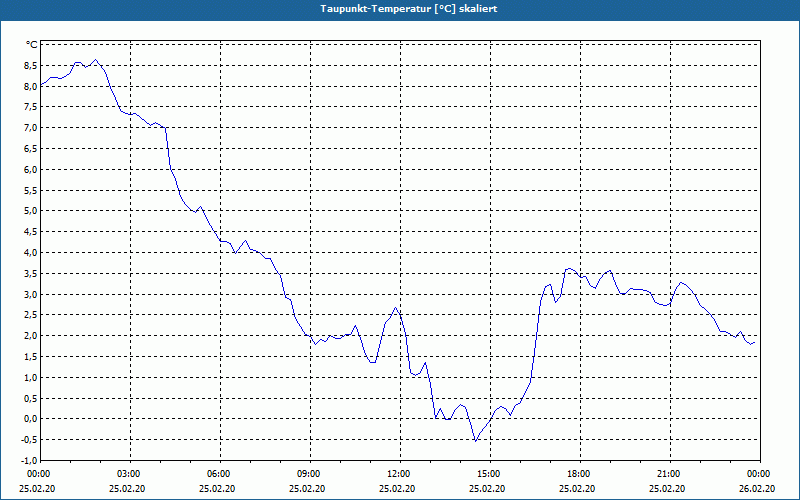
Task: Click the "4,5" y-axis label
Action: 30,232
